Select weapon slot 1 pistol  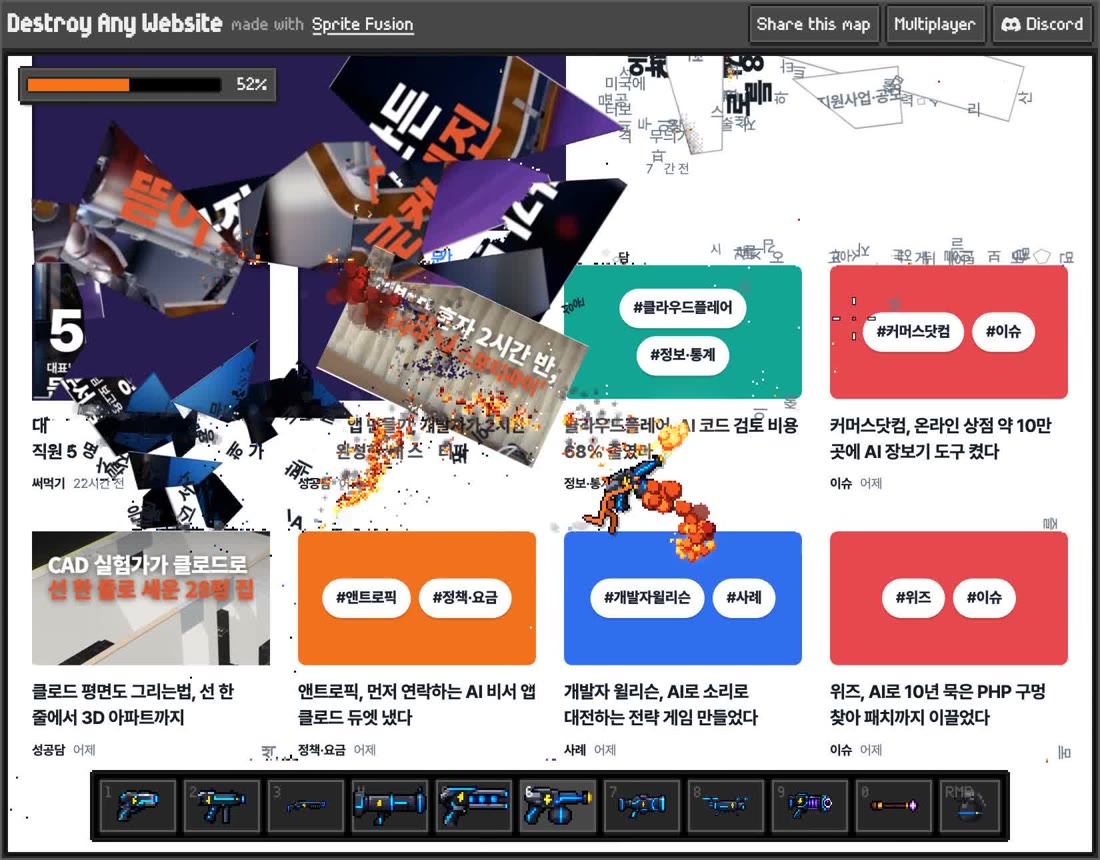[138, 805]
